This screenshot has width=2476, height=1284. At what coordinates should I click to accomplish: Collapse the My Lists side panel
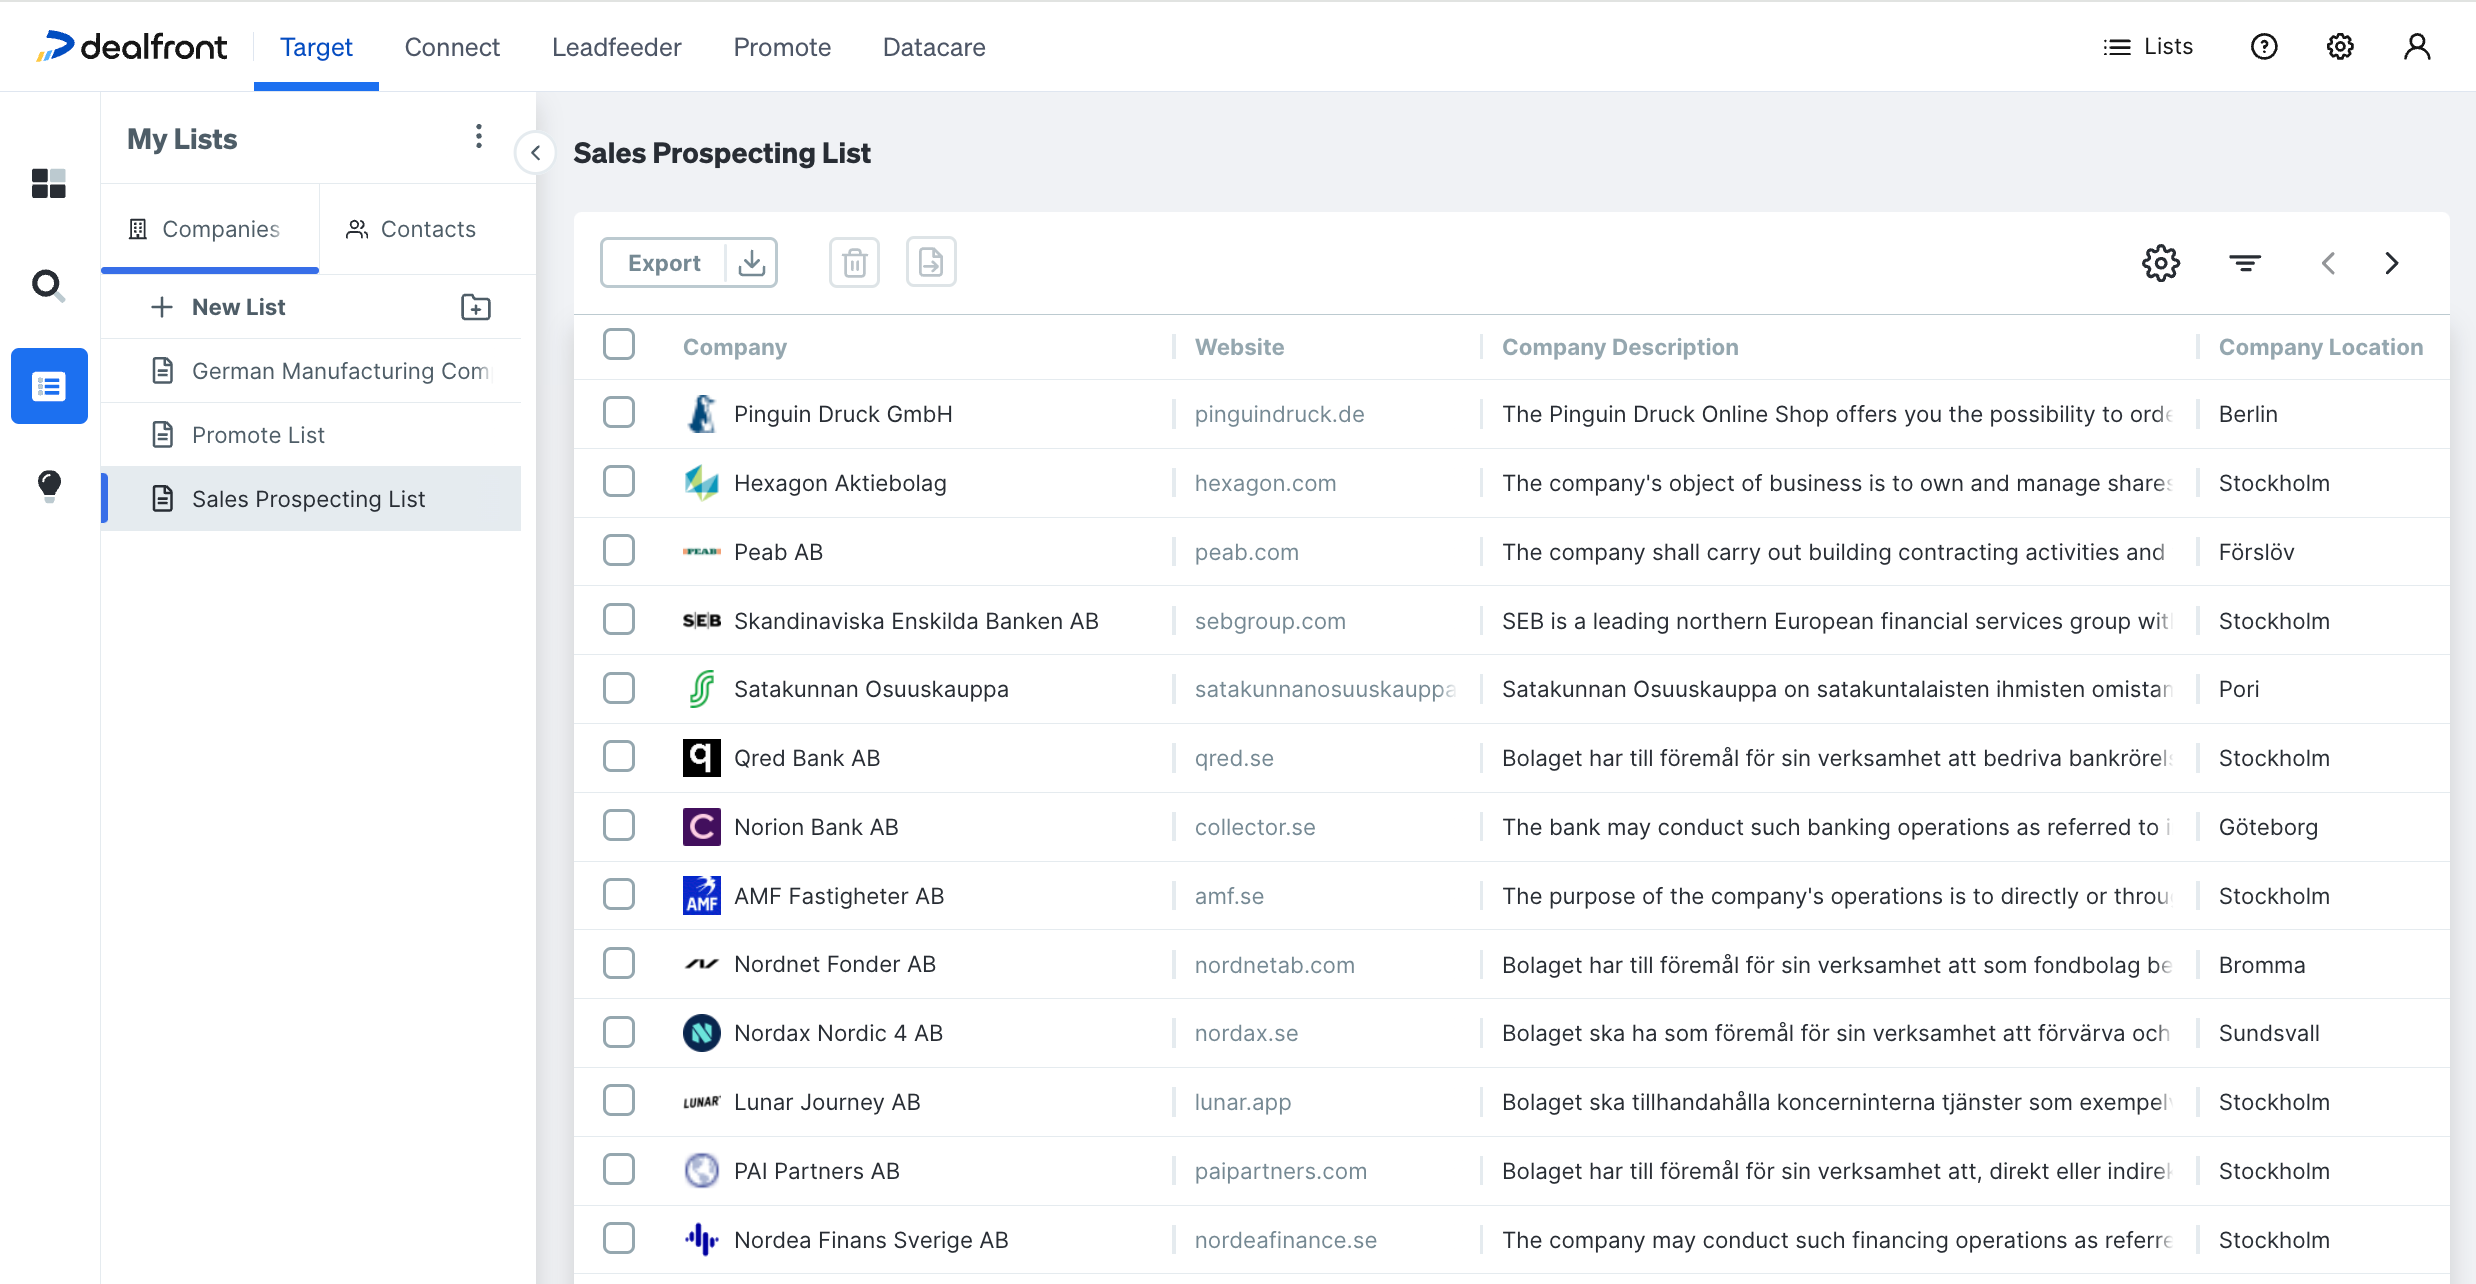(536, 153)
